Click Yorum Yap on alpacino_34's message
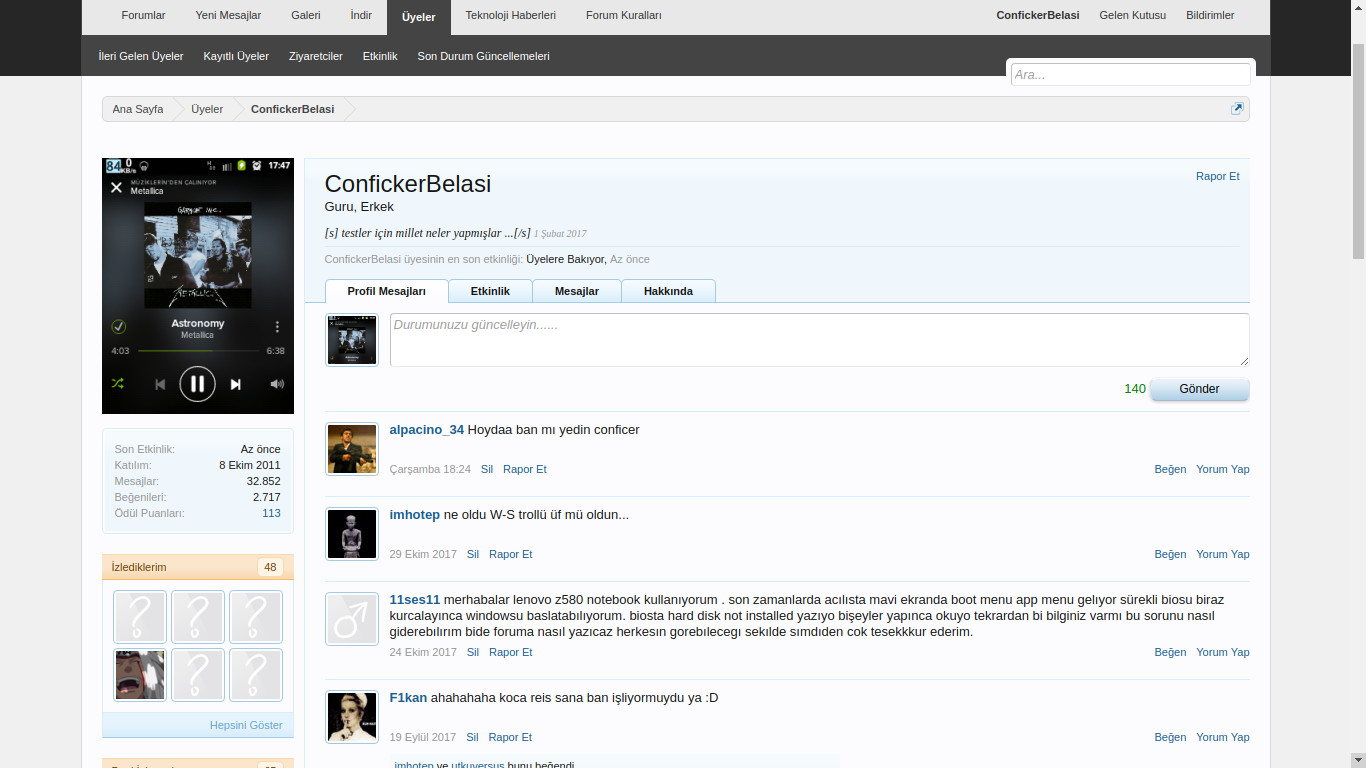 (1223, 469)
